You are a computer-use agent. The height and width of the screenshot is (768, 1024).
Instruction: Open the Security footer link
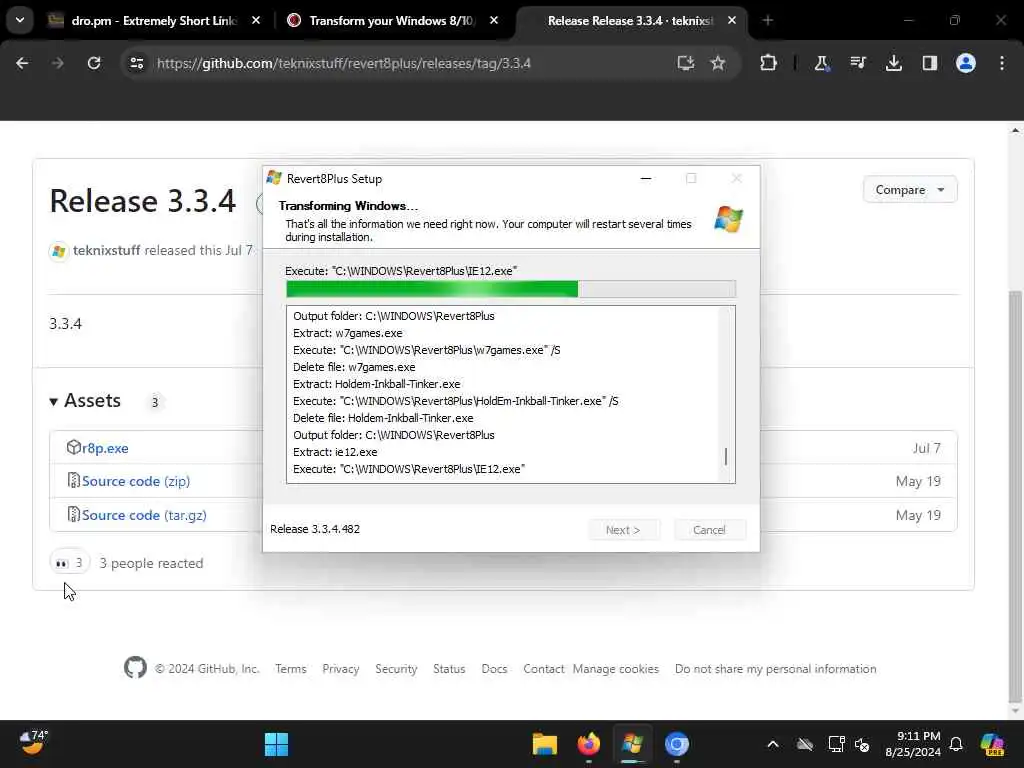[x=396, y=669]
